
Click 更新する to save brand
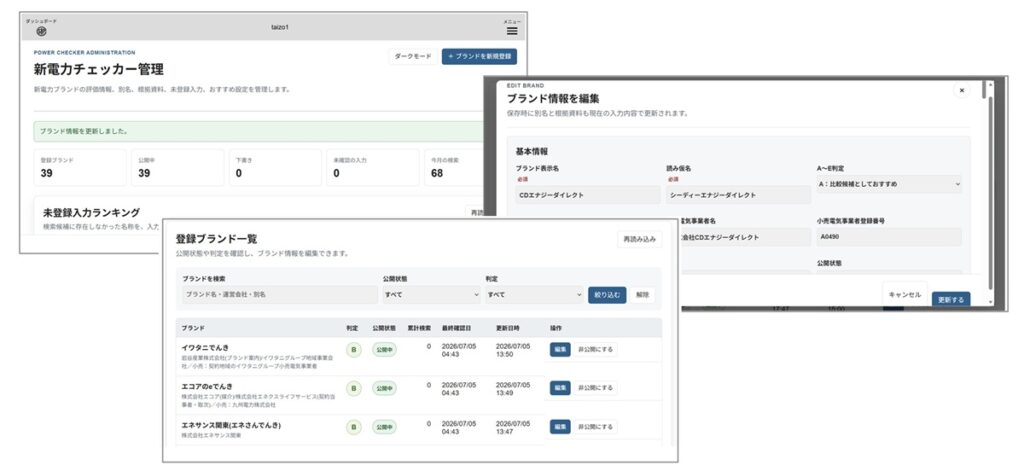(x=951, y=299)
